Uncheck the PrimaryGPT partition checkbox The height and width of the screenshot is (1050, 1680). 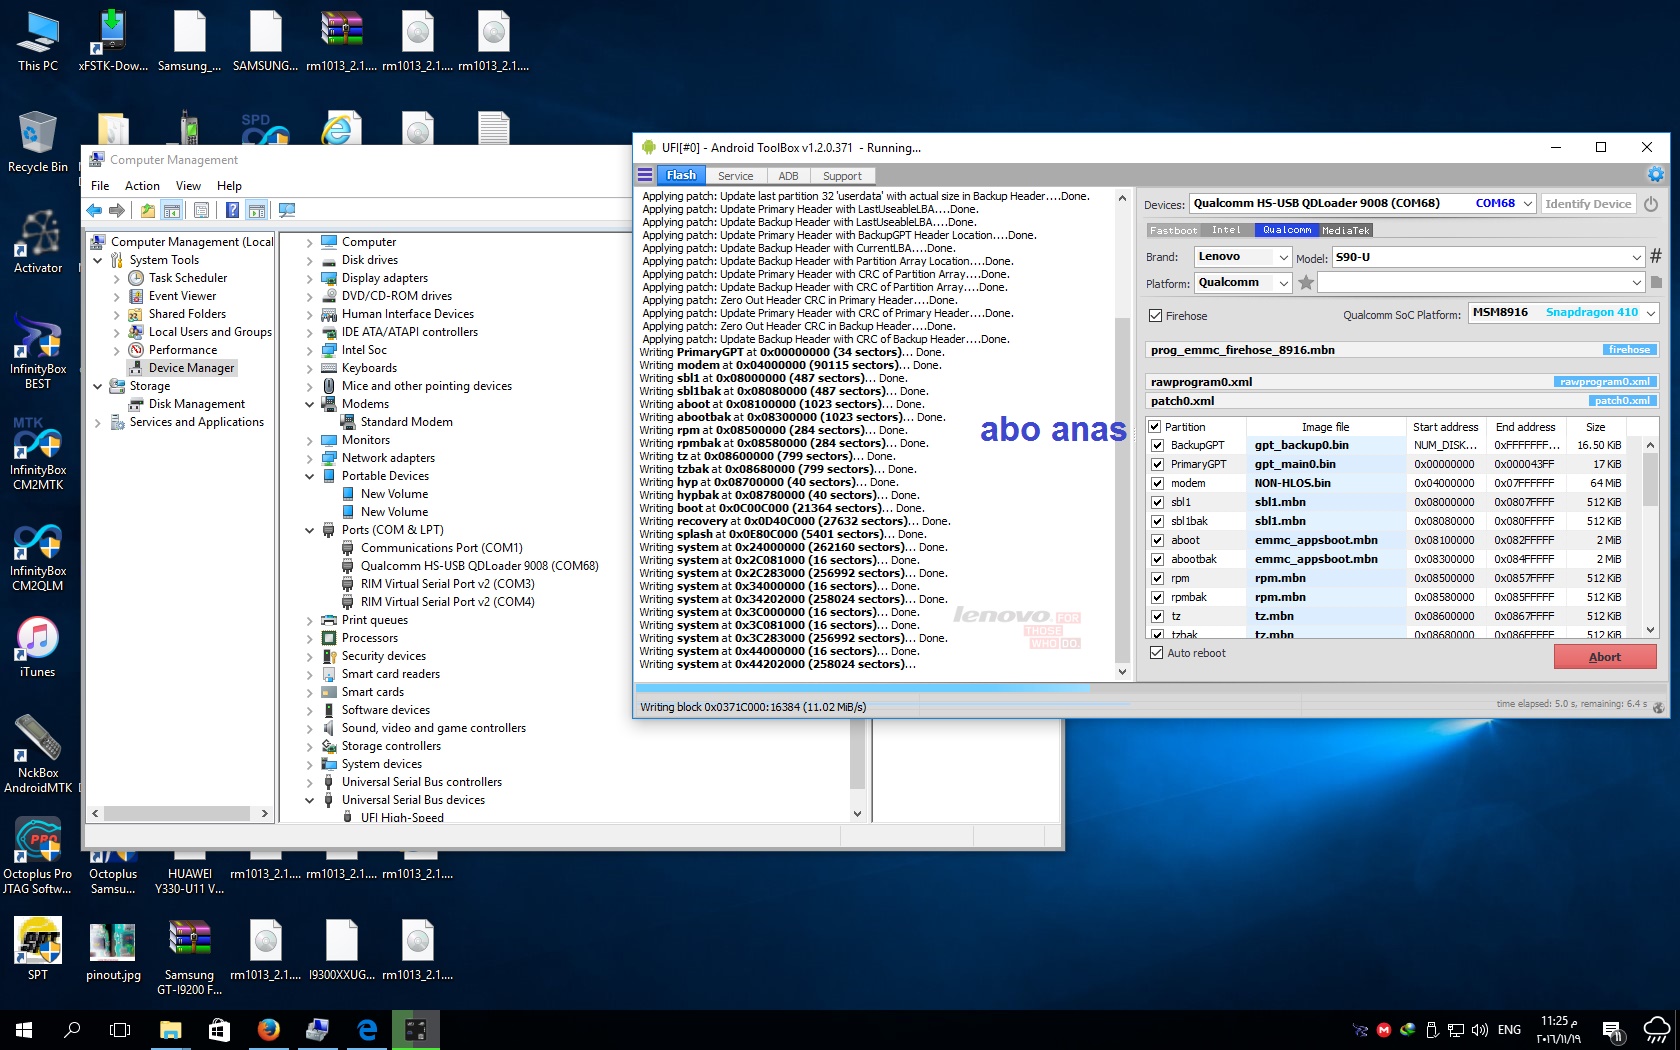(1157, 465)
